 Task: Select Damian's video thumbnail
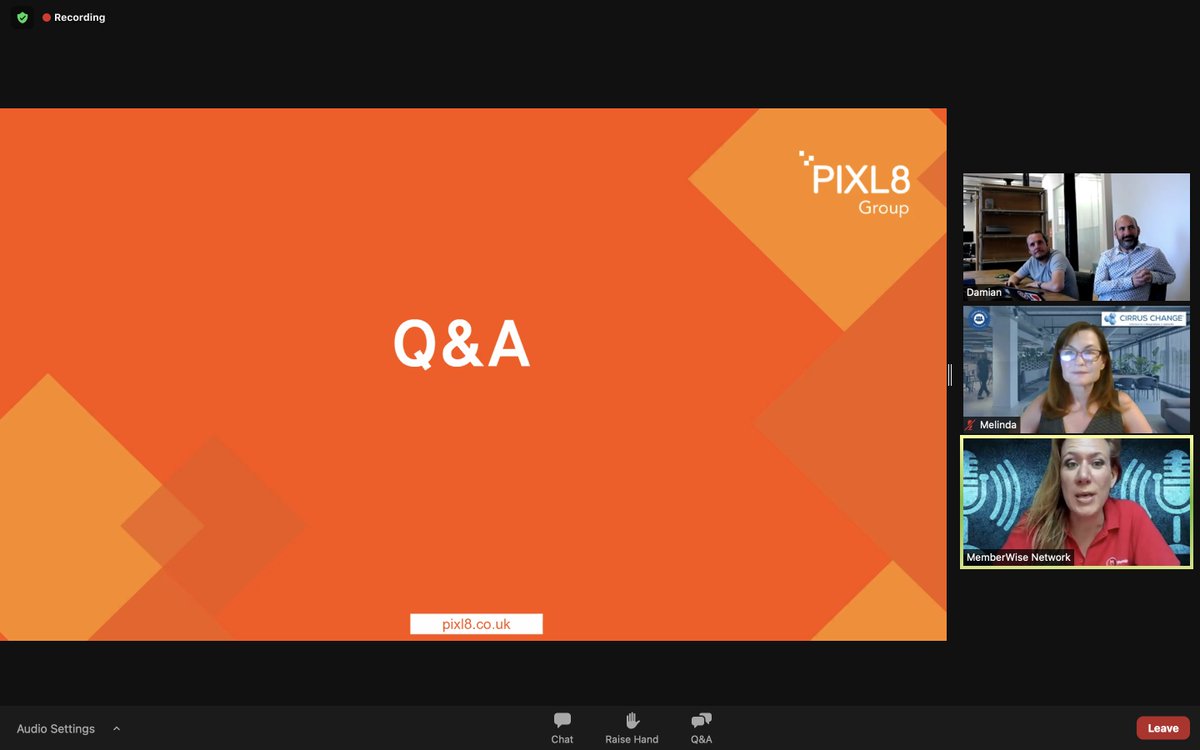pyautogui.click(x=1076, y=237)
